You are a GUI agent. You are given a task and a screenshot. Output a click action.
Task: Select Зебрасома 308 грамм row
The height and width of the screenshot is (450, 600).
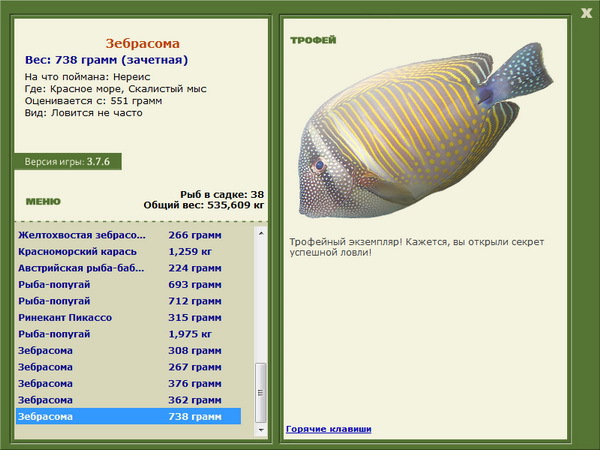point(129,351)
